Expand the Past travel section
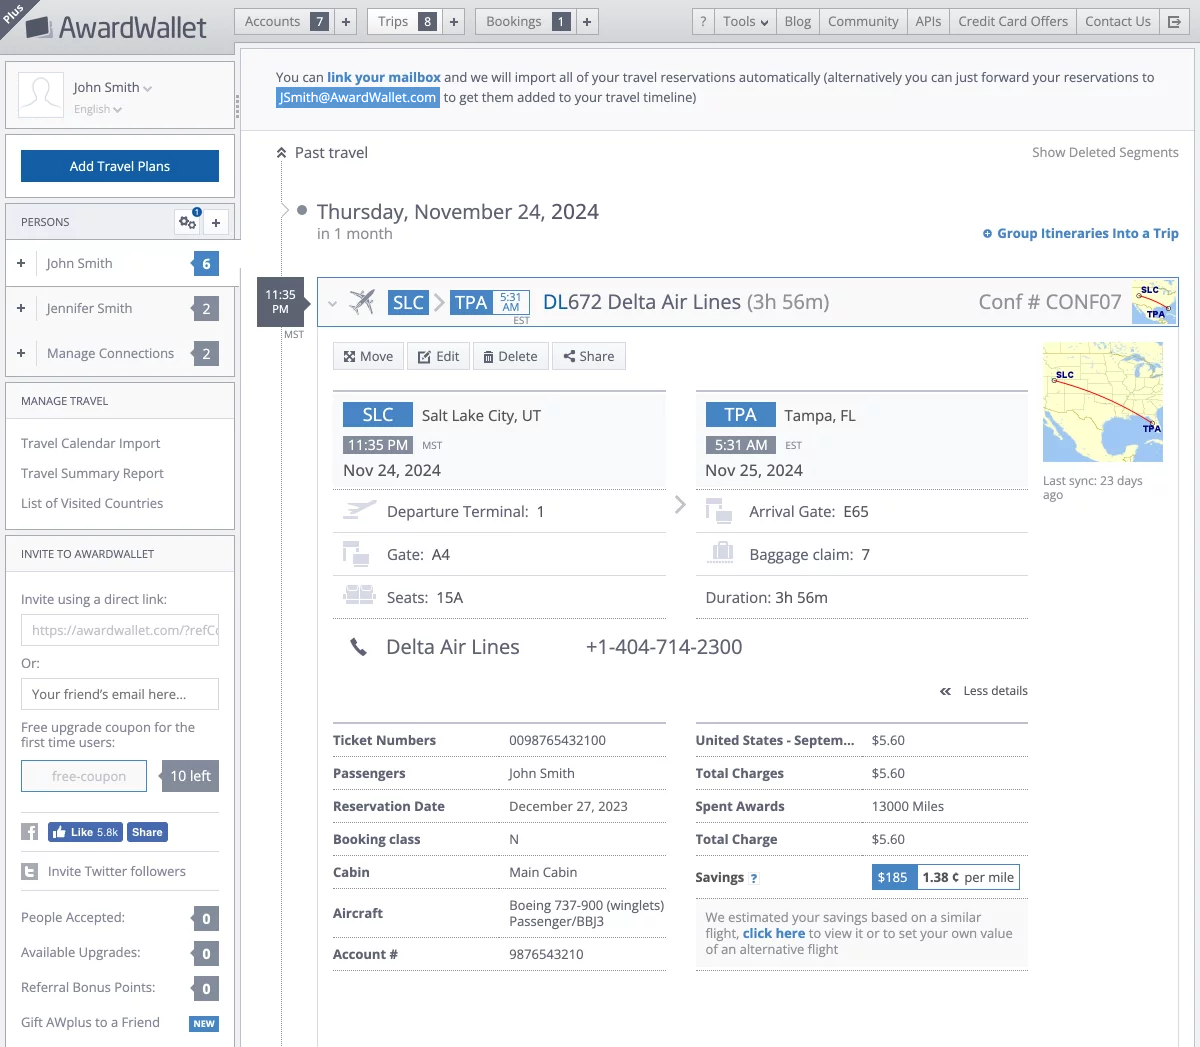The width and height of the screenshot is (1200, 1047). pos(322,153)
